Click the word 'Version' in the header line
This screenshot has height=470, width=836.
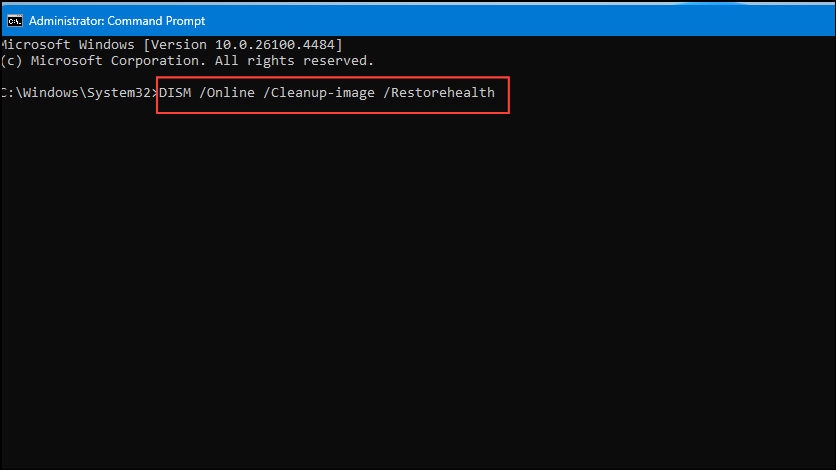(179, 45)
